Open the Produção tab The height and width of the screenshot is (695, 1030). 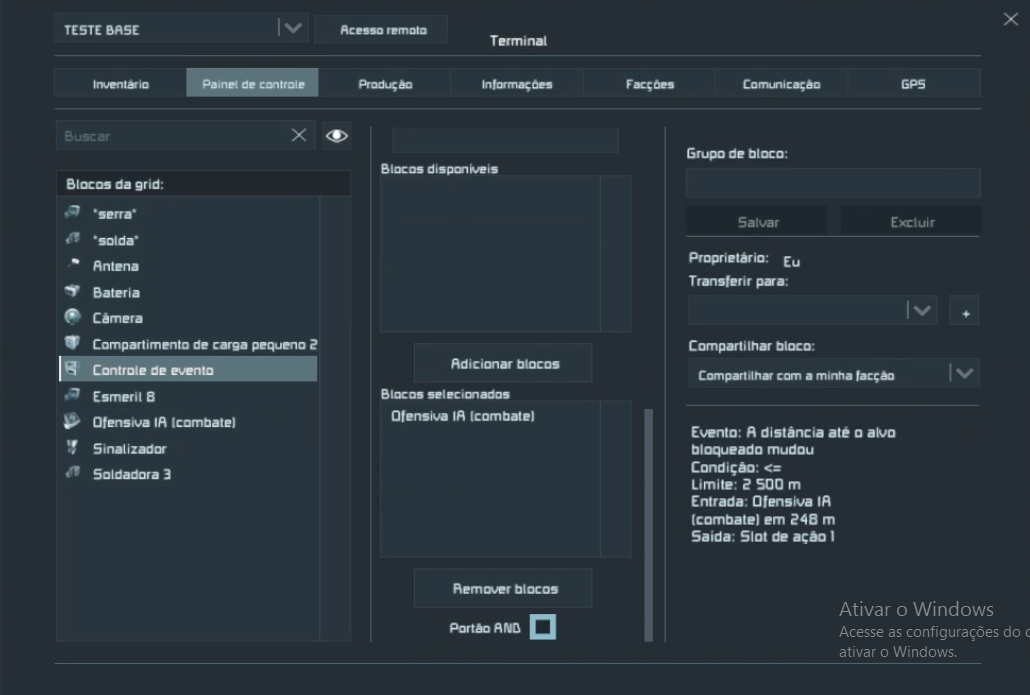point(385,84)
